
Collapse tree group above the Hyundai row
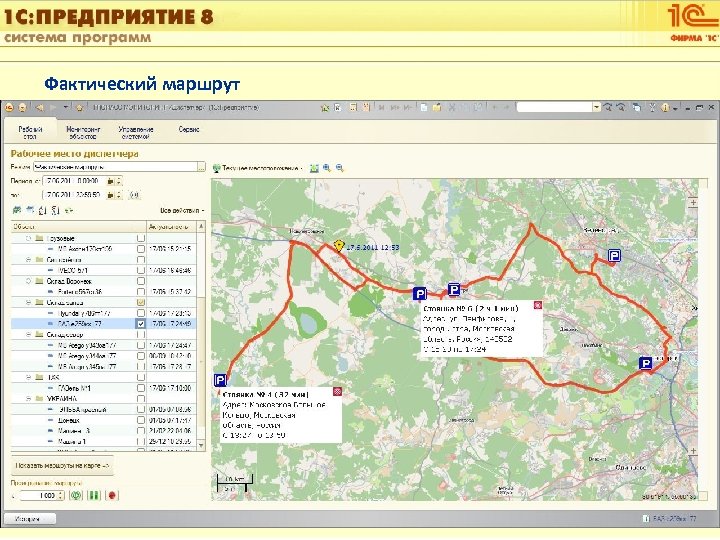tap(28, 303)
